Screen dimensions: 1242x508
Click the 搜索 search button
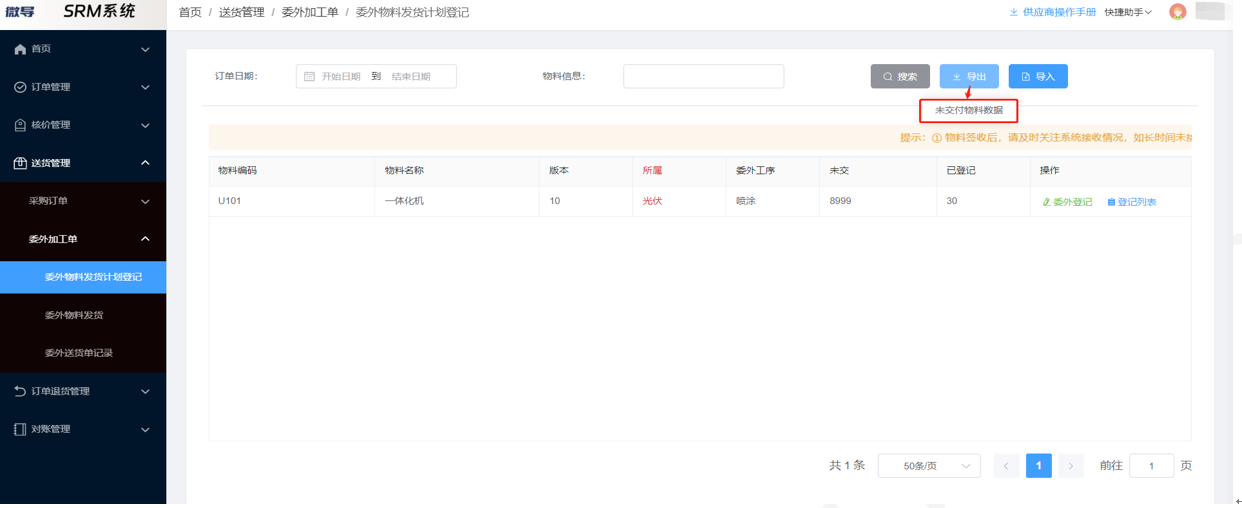(900, 77)
